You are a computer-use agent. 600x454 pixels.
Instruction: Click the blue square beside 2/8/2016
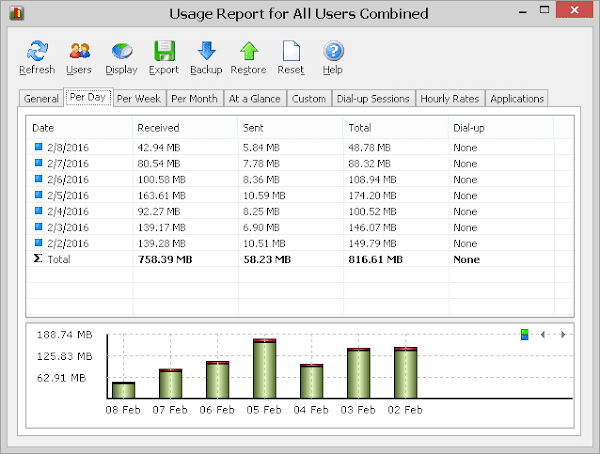(x=38, y=147)
